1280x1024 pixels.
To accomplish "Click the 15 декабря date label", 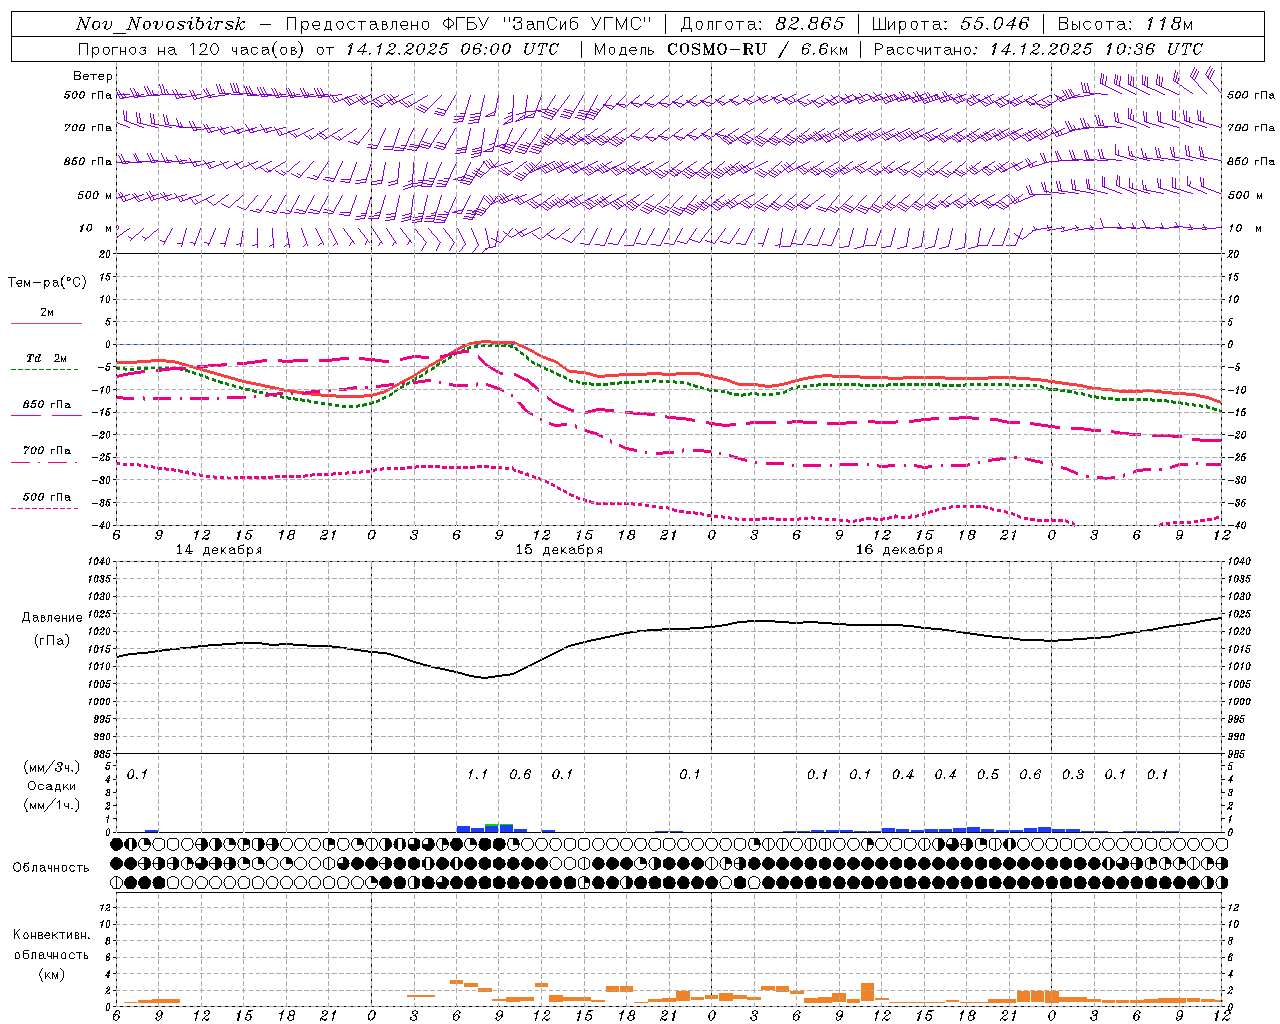I will click(x=559, y=550).
